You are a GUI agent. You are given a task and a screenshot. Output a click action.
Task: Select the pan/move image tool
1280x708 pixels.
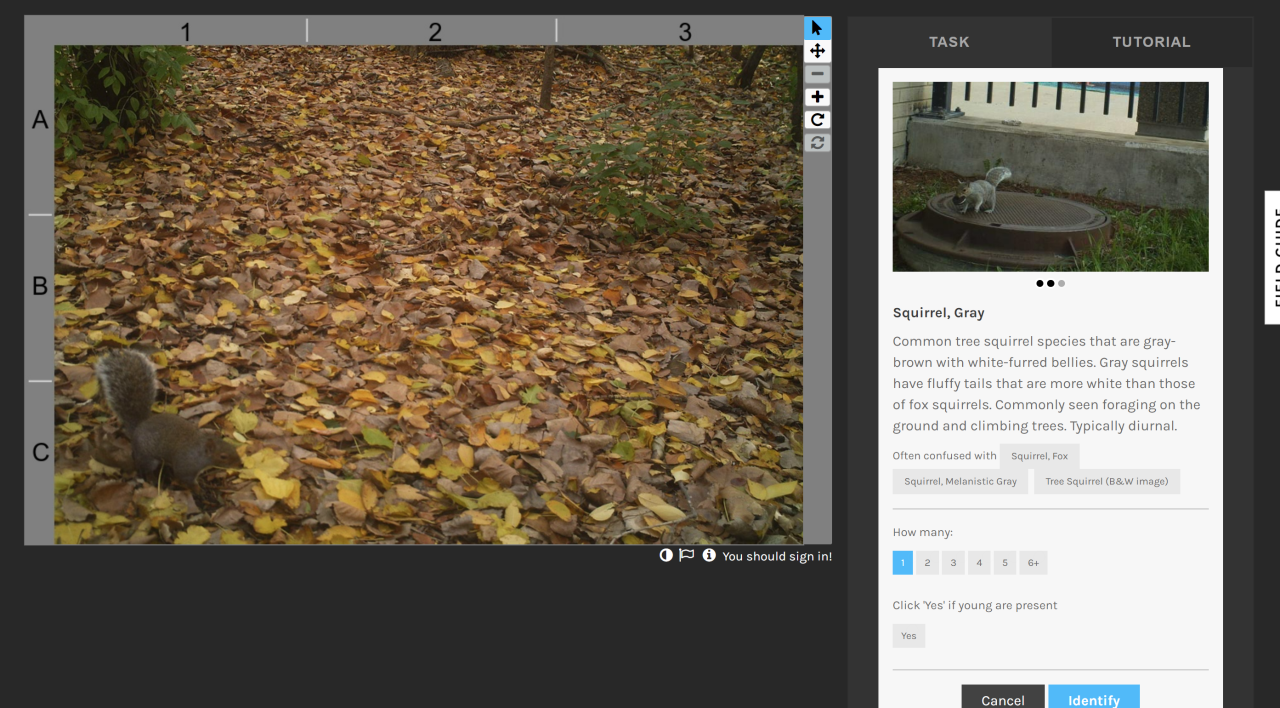[x=817, y=51]
